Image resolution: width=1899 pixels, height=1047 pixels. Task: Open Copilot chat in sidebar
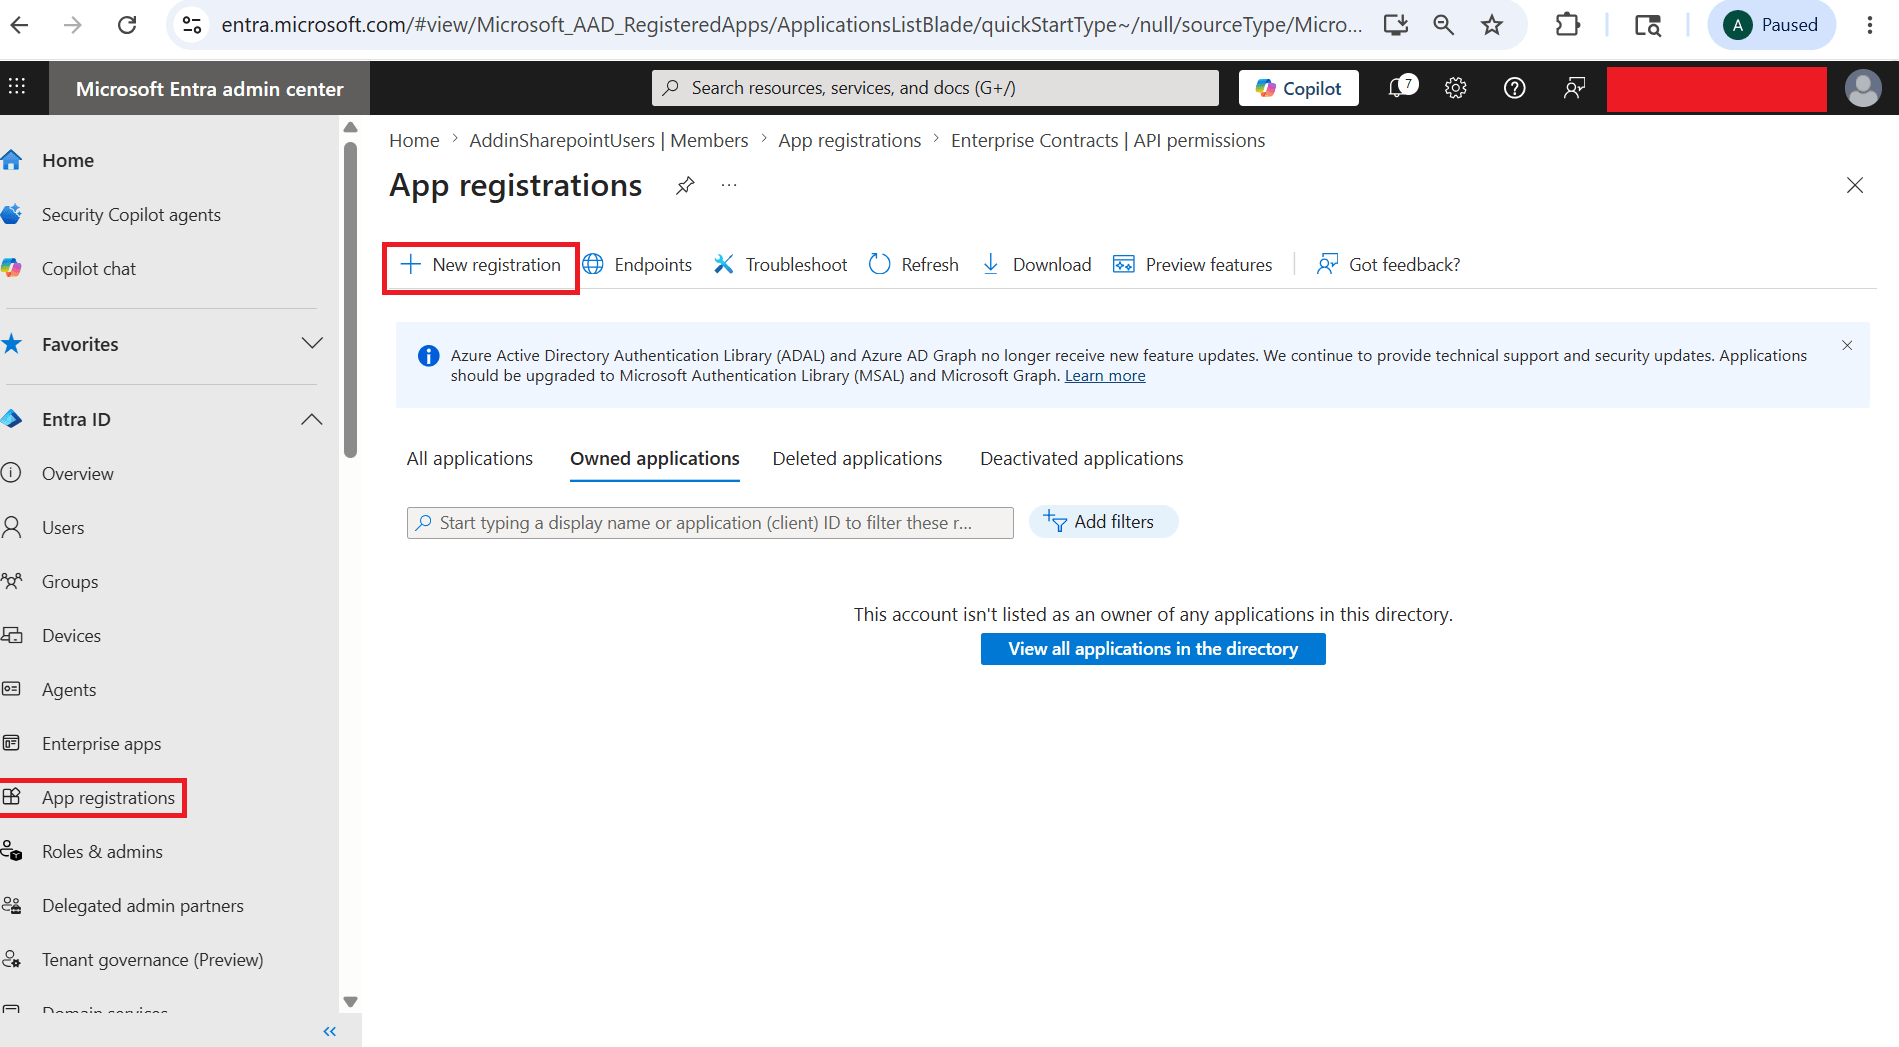coord(88,269)
